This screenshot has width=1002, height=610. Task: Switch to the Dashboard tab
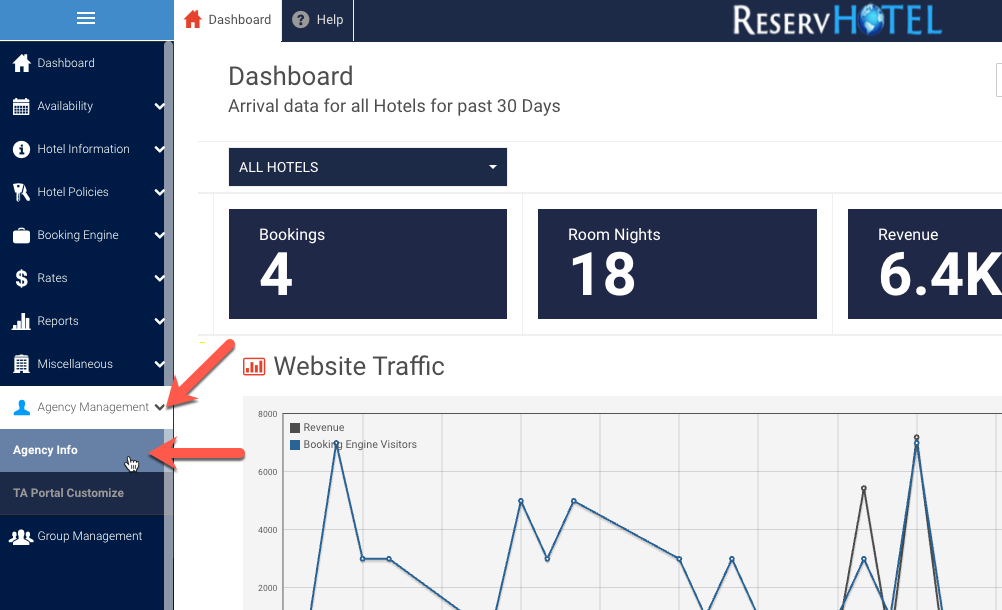227,20
